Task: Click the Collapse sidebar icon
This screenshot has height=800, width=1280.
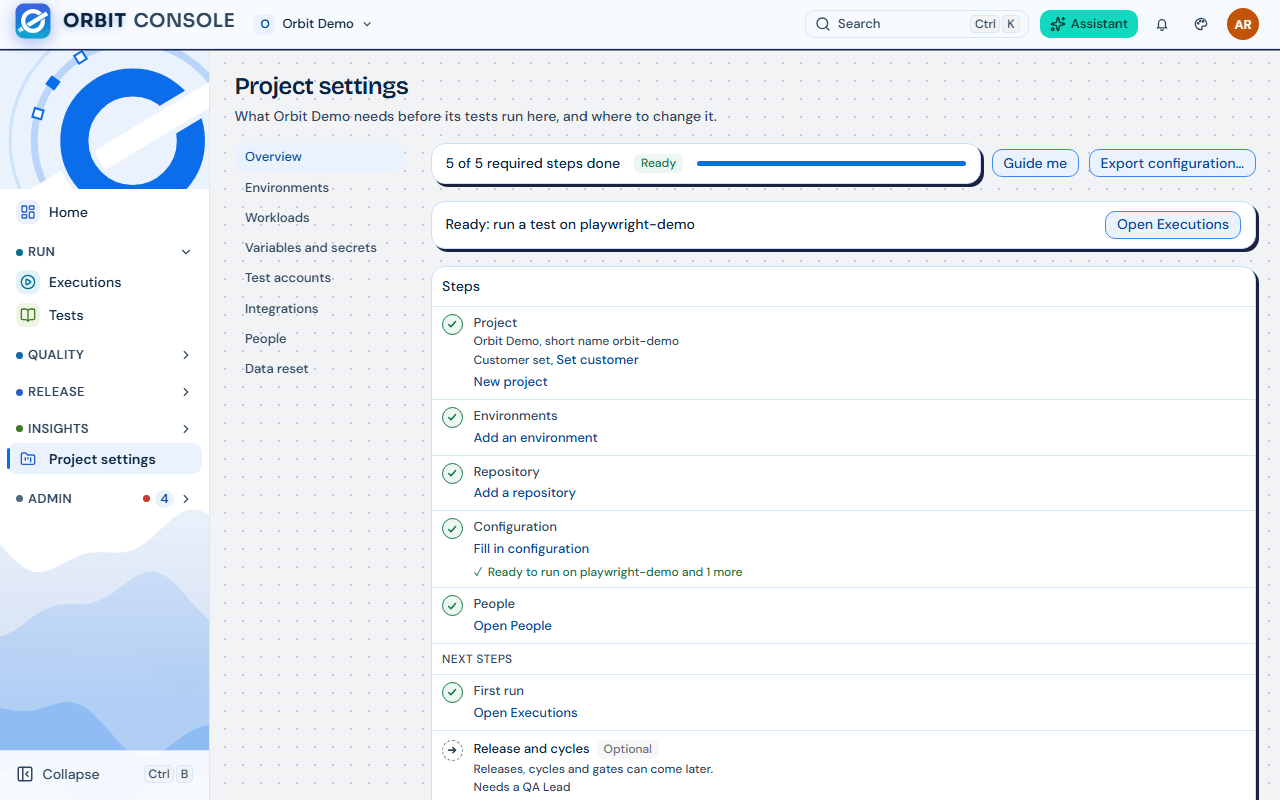Action: pyautogui.click(x=25, y=774)
